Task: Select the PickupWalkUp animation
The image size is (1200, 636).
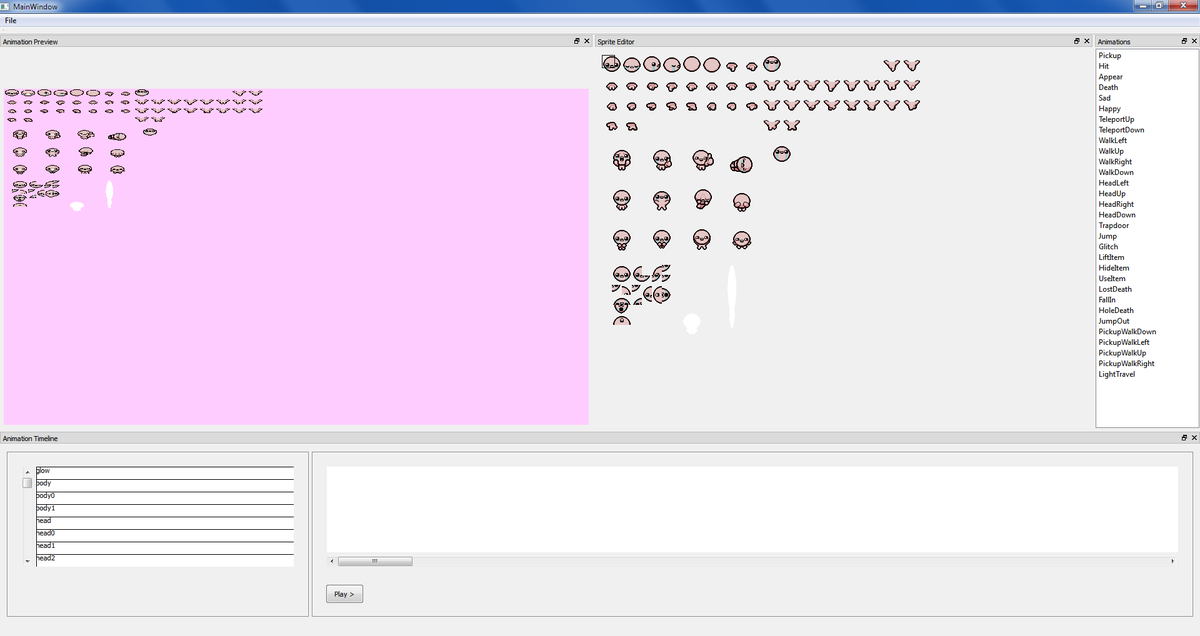Action: [1146, 353]
